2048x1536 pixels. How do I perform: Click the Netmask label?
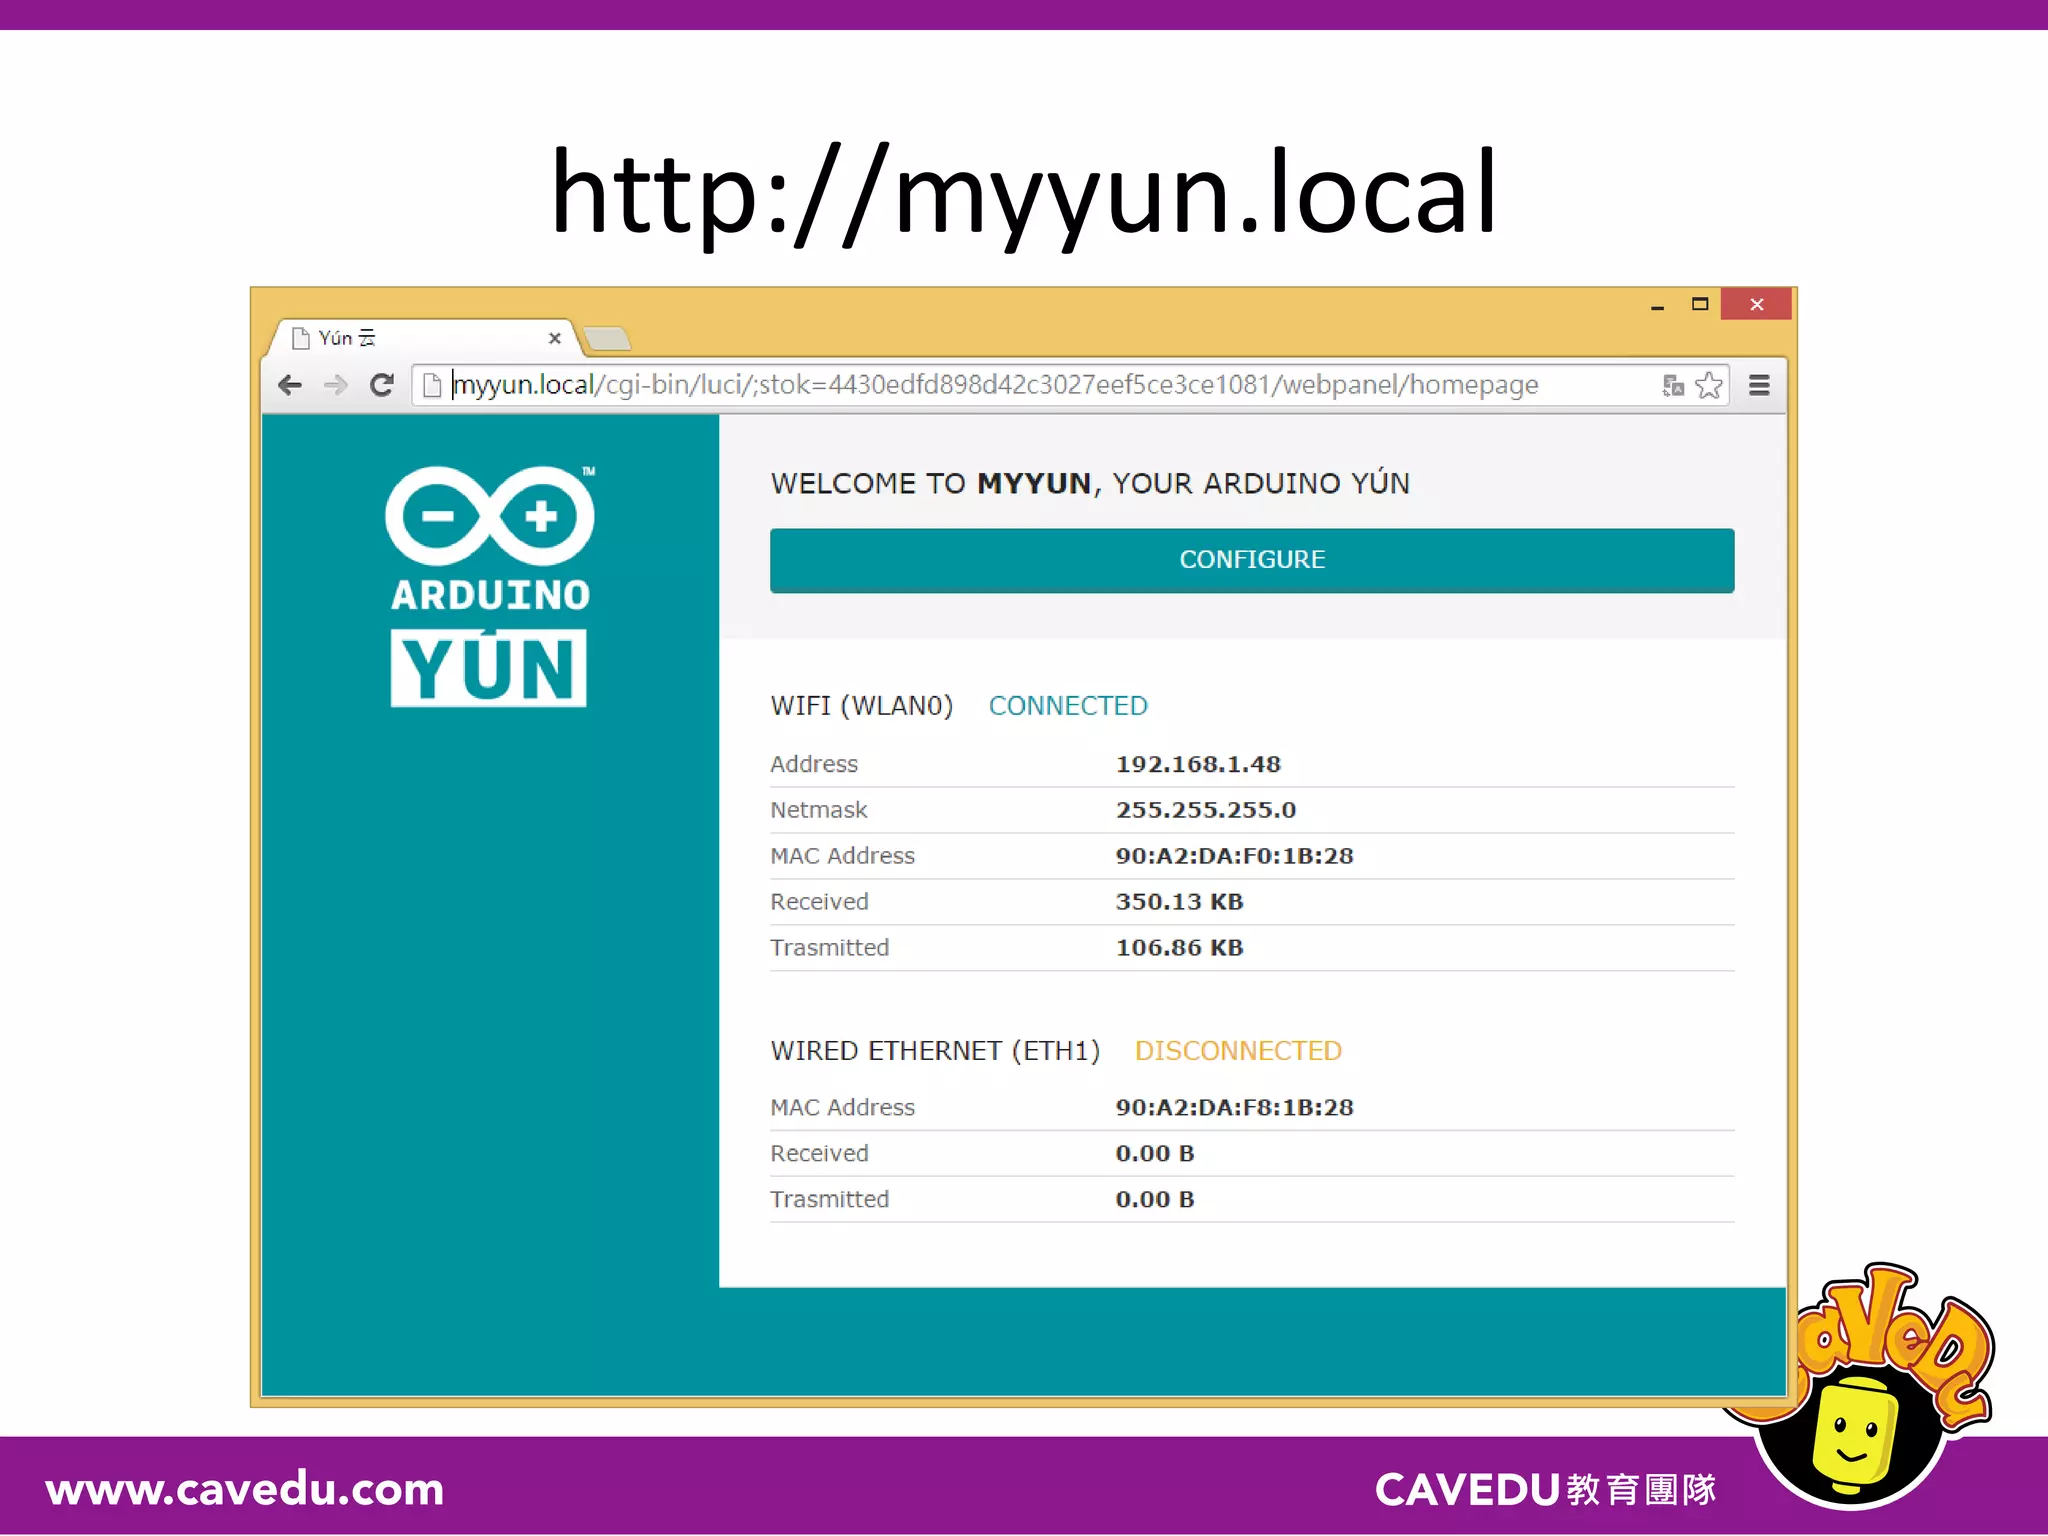coord(818,810)
